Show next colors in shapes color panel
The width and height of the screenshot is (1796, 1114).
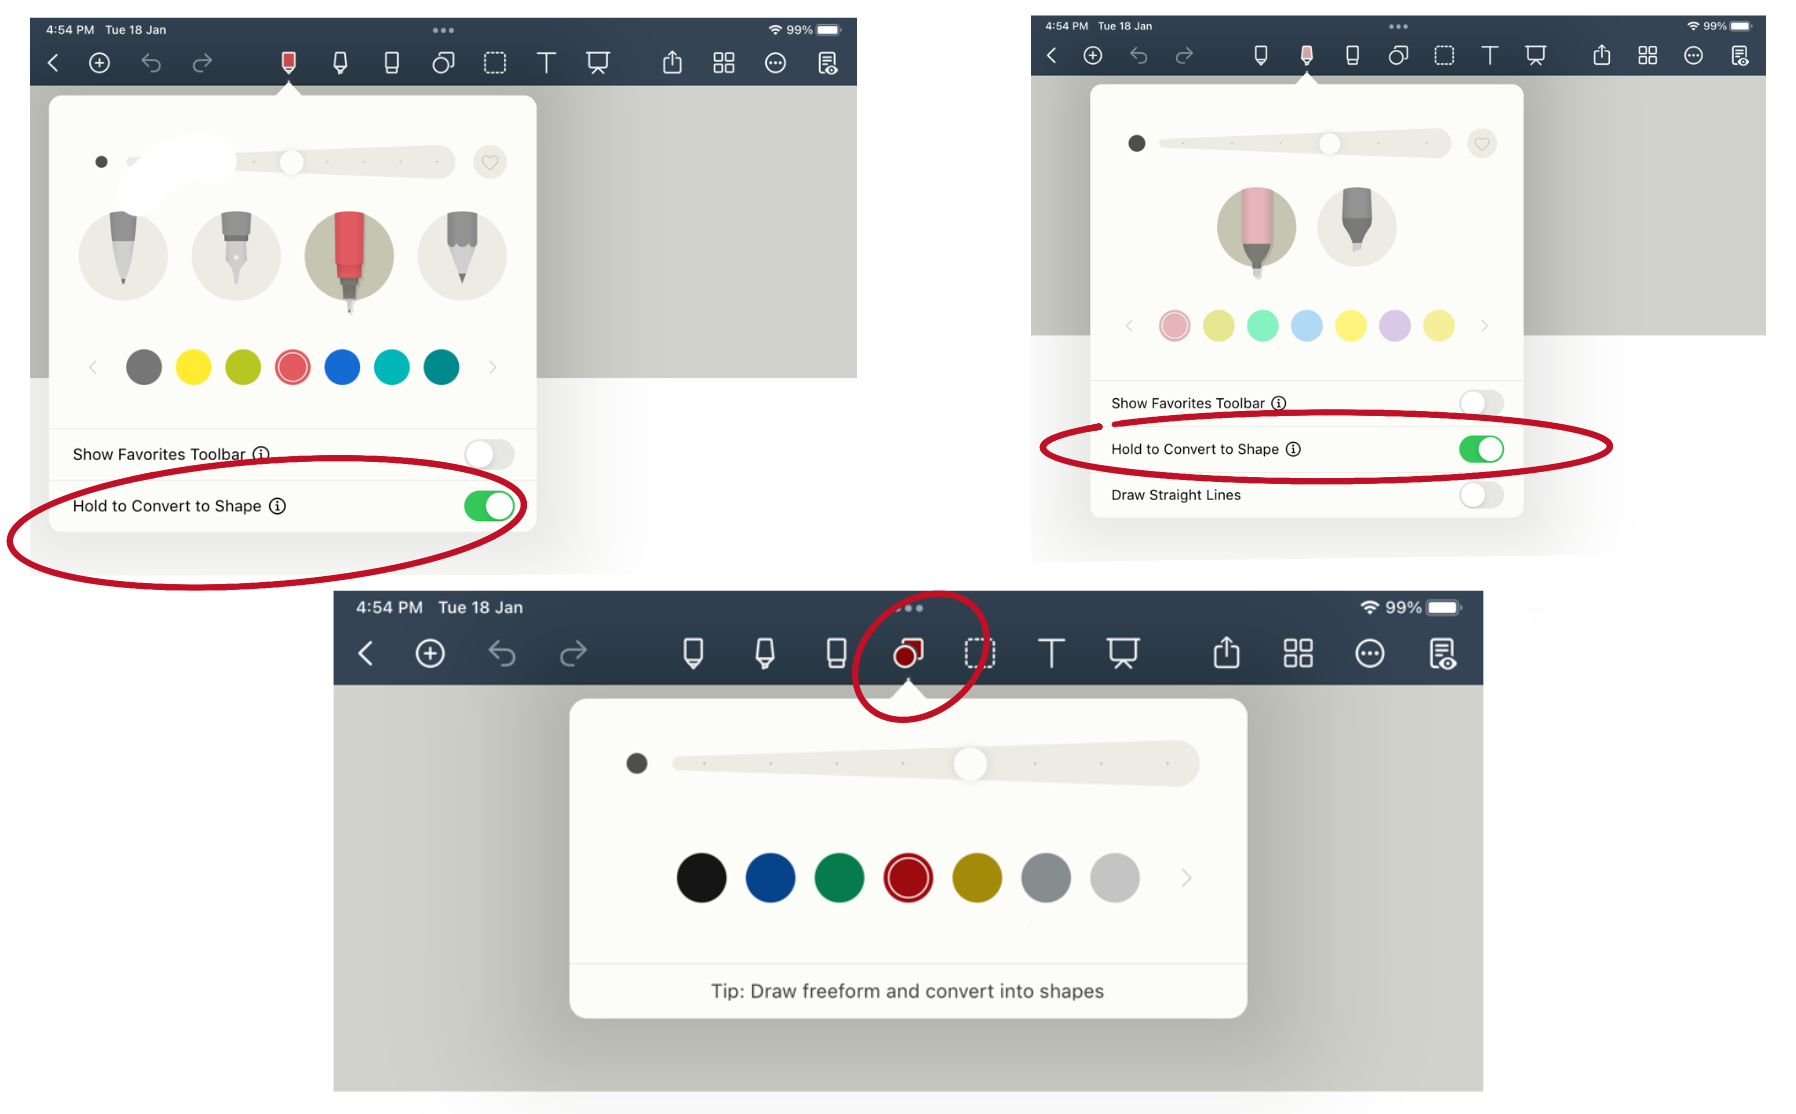(1186, 878)
